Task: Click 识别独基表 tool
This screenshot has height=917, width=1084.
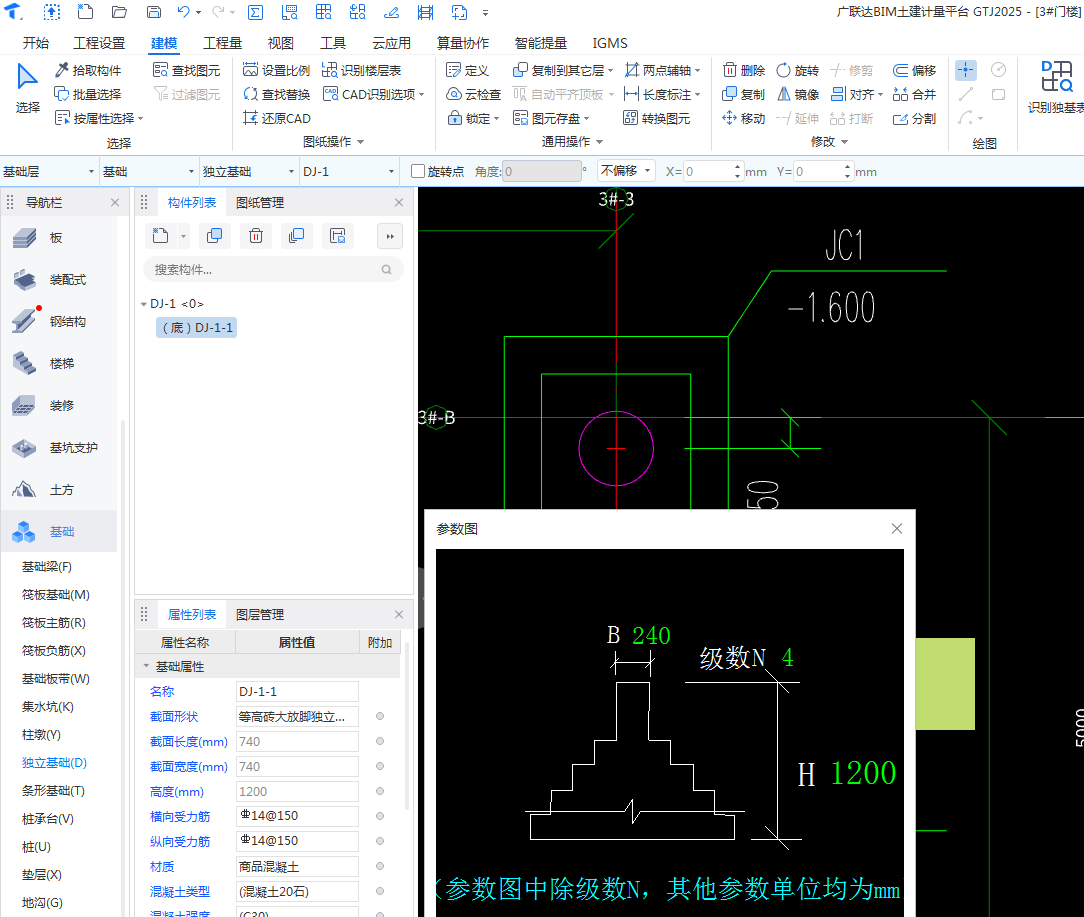Action: pyautogui.click(x=1056, y=87)
